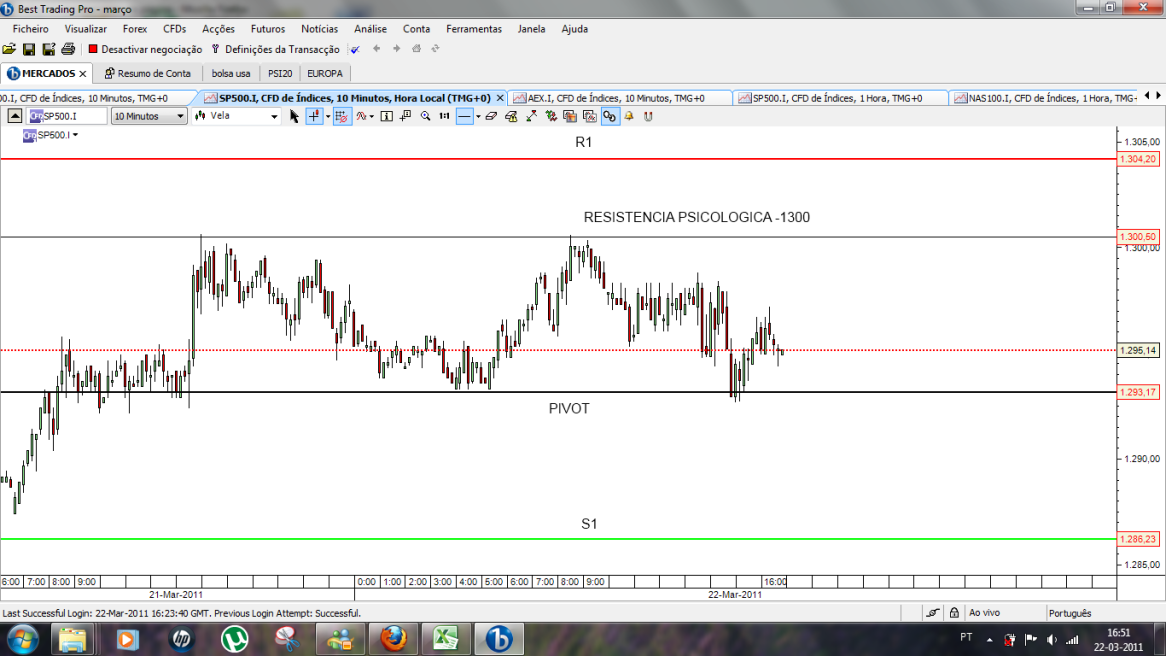
Task: Open the Notícias menu
Action: click(320, 29)
